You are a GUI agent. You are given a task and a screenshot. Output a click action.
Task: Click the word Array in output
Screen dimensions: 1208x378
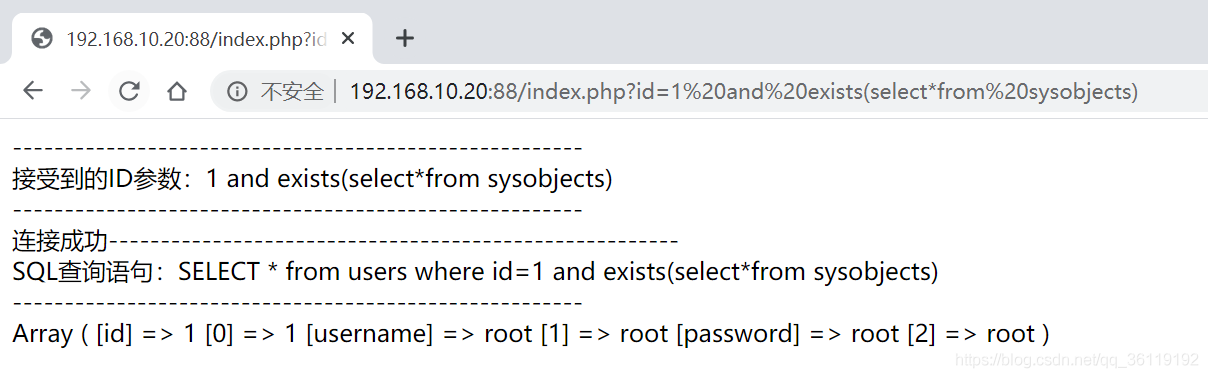(42, 334)
